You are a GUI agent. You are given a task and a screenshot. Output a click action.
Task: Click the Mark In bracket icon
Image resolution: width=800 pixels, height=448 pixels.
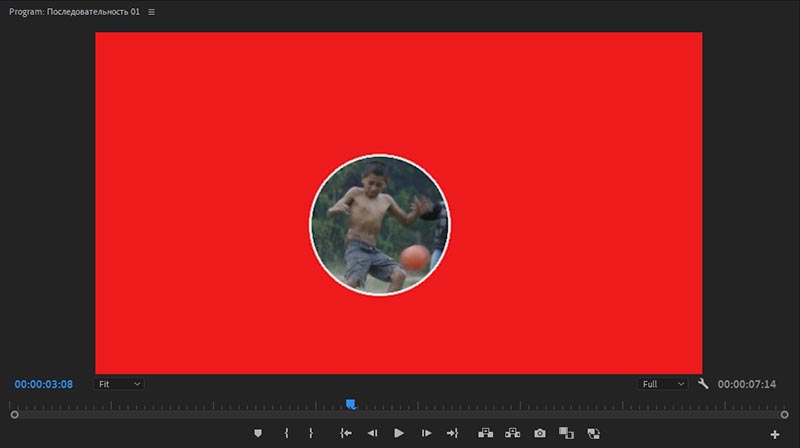pos(286,433)
